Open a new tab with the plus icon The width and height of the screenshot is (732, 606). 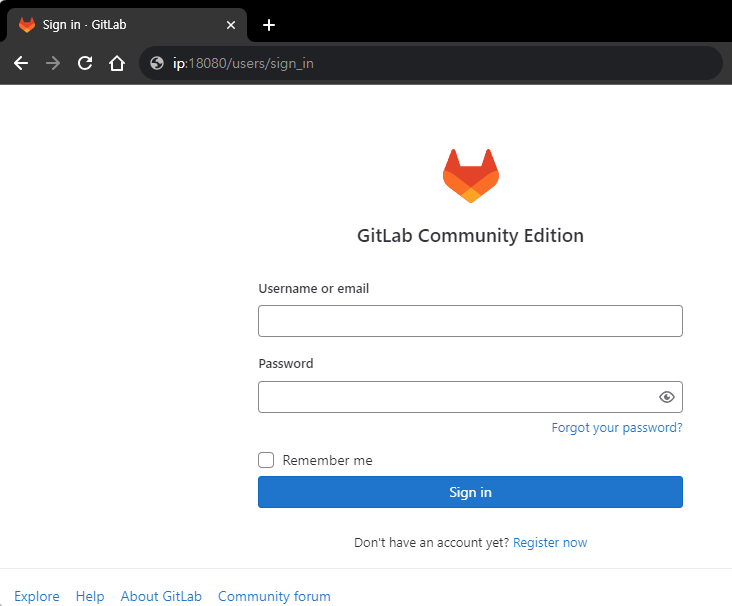269,25
